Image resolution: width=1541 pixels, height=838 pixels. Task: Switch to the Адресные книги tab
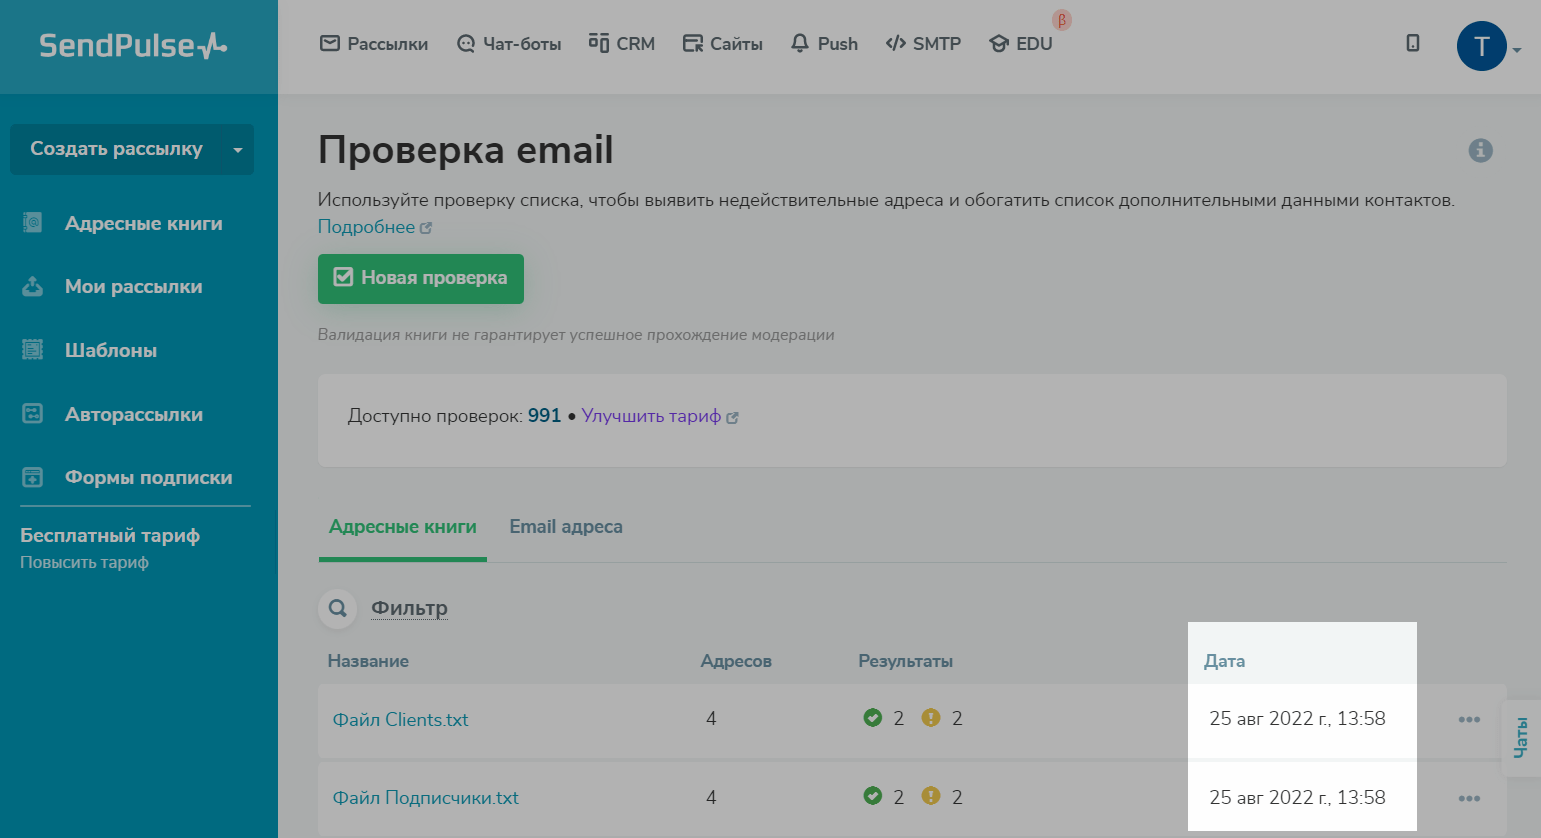(x=403, y=527)
